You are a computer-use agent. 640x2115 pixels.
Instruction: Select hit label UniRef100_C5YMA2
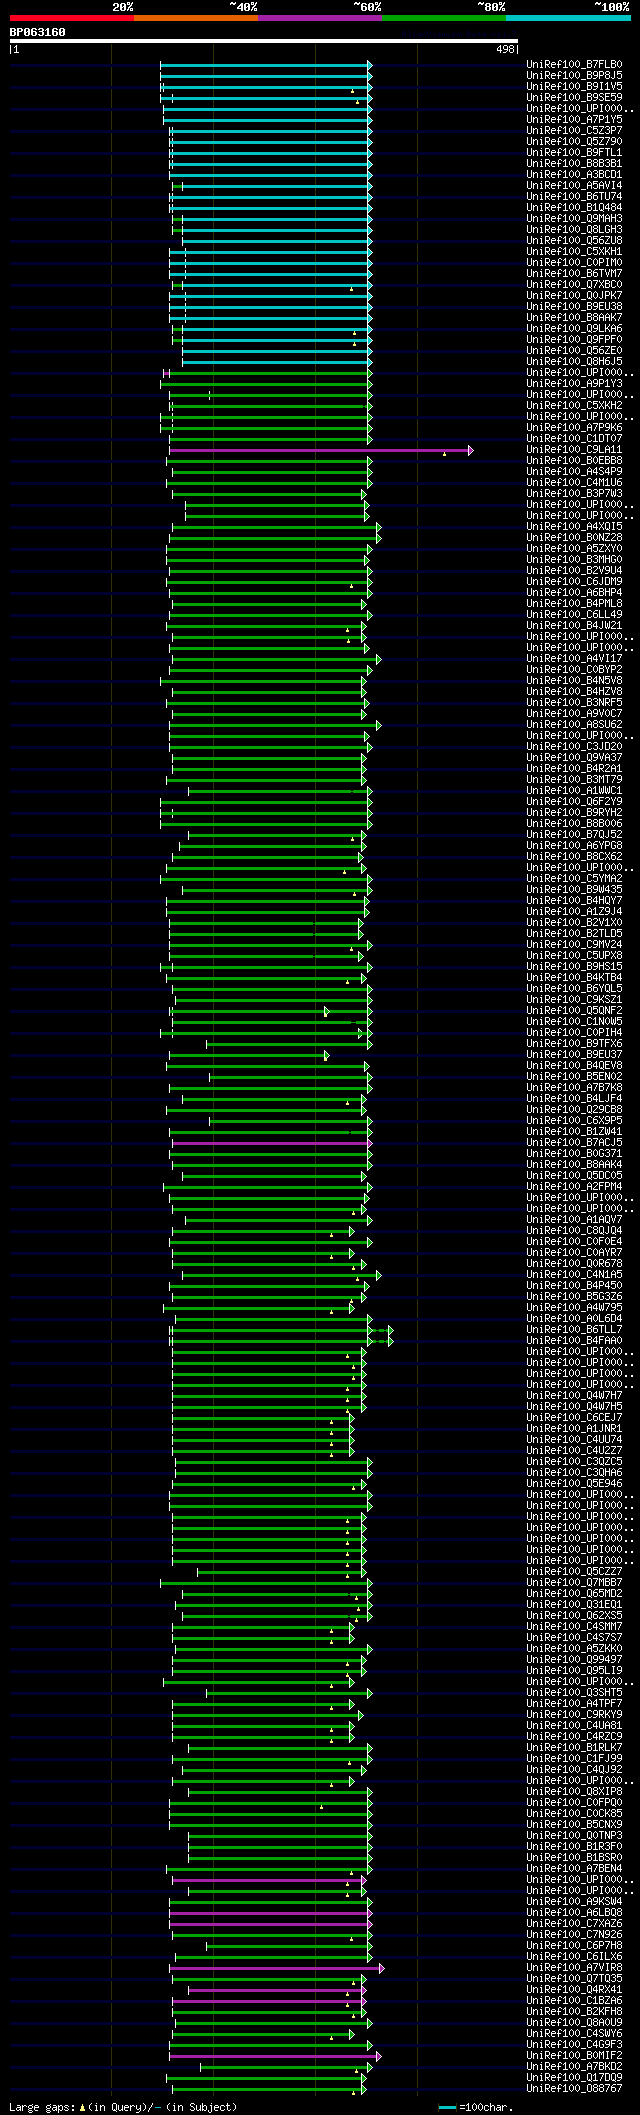pyautogui.click(x=574, y=879)
